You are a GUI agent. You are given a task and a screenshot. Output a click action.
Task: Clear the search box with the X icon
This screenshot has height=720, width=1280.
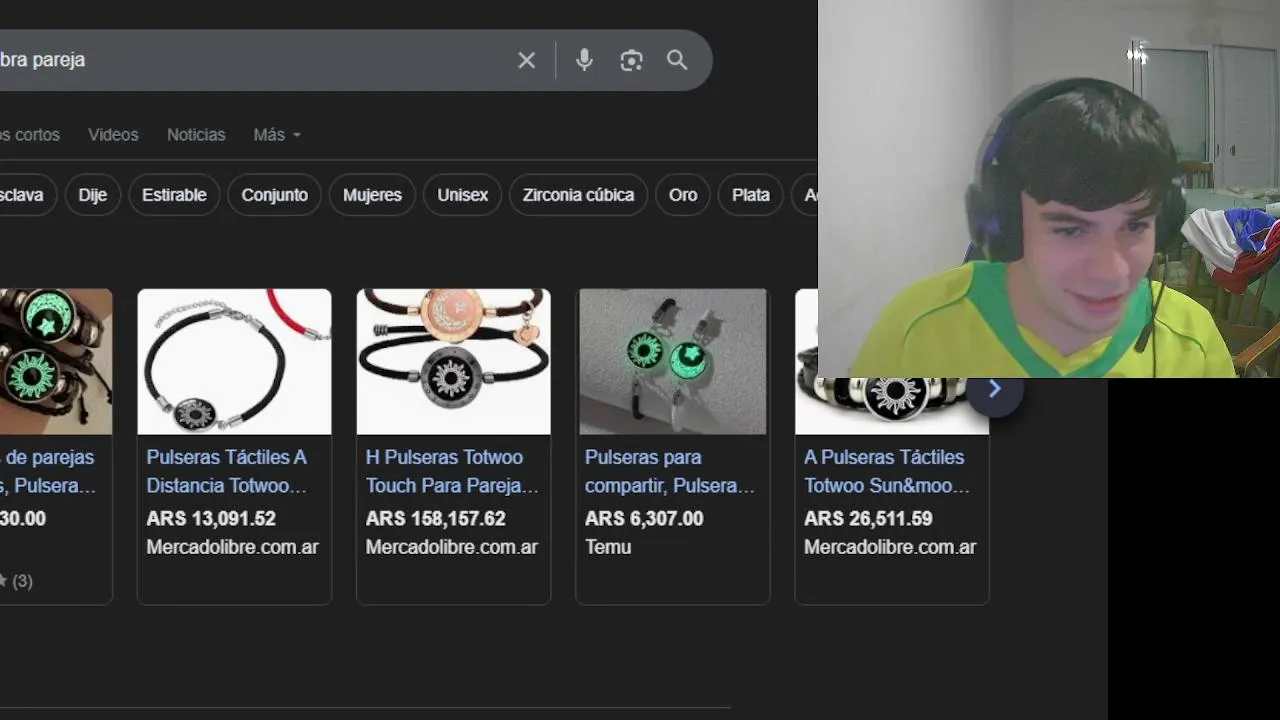coord(527,60)
